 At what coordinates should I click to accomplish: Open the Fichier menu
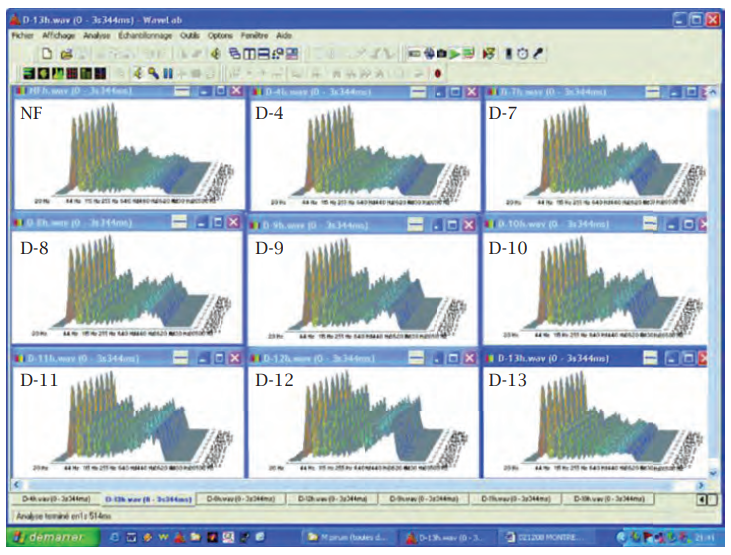[x=22, y=35]
